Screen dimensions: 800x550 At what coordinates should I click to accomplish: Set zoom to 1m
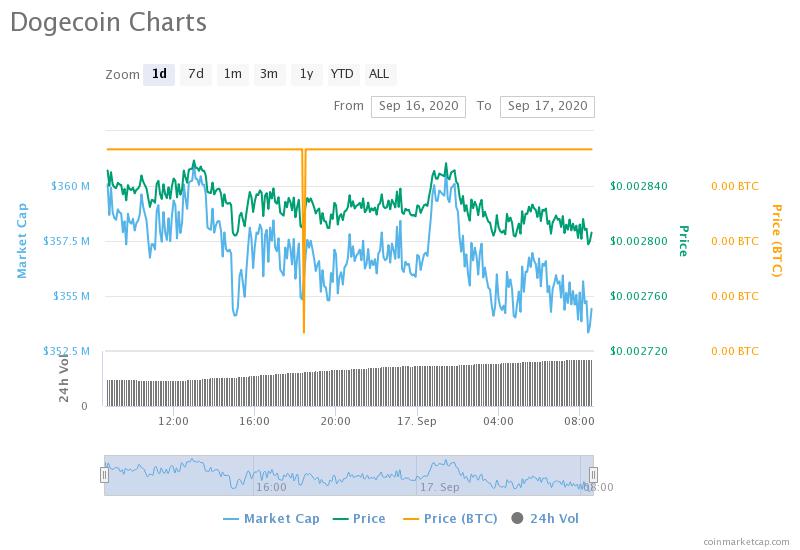pos(233,74)
